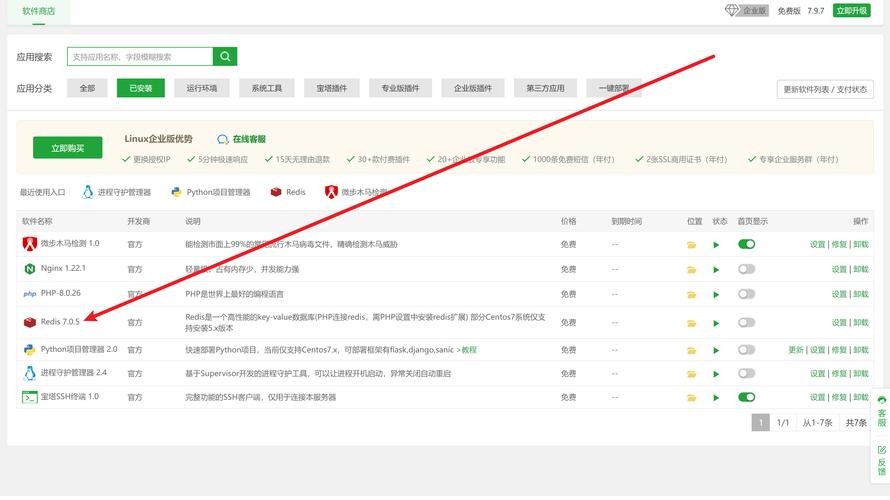The image size is (890, 500).
Task: Enable homepage display for PHP-8.0.26
Action: tap(746, 294)
